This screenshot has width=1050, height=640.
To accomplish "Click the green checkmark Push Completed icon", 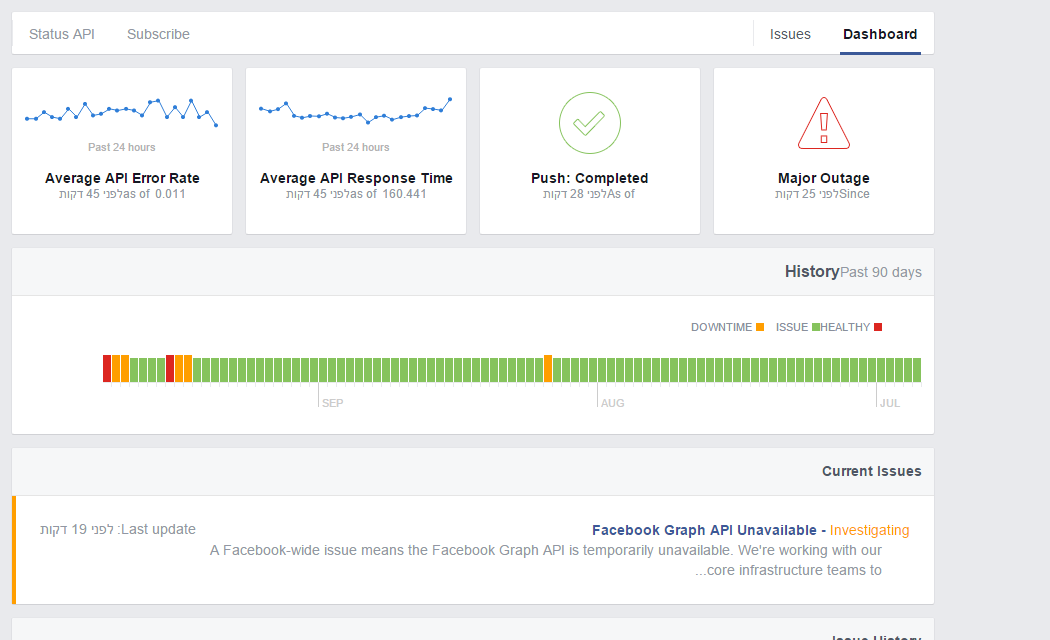I will [589, 123].
